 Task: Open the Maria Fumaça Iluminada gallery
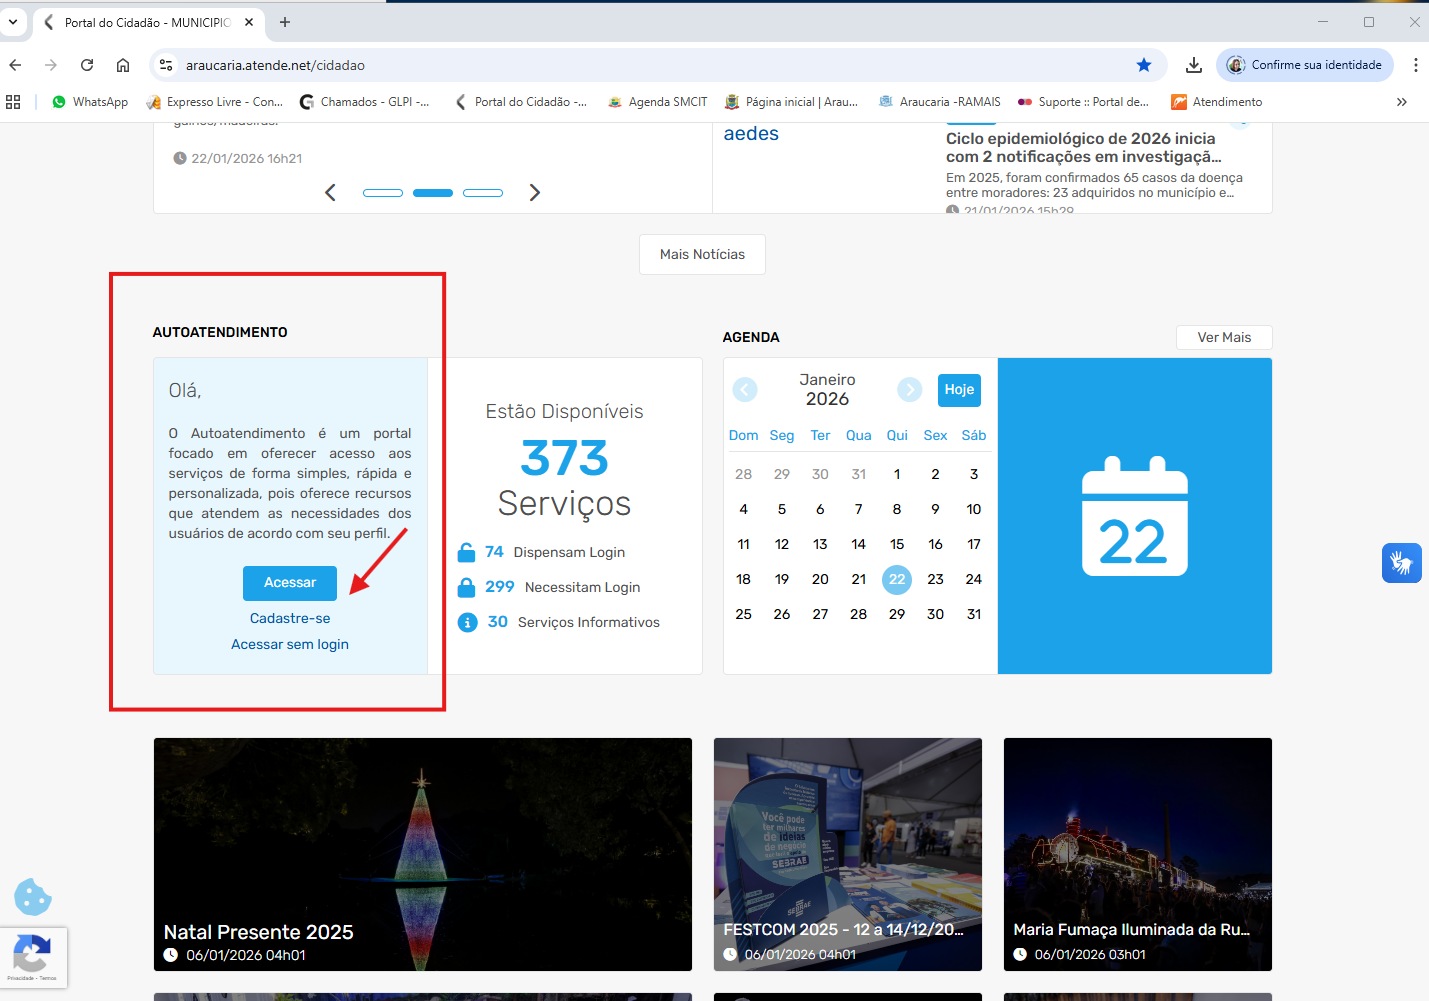pos(1138,854)
